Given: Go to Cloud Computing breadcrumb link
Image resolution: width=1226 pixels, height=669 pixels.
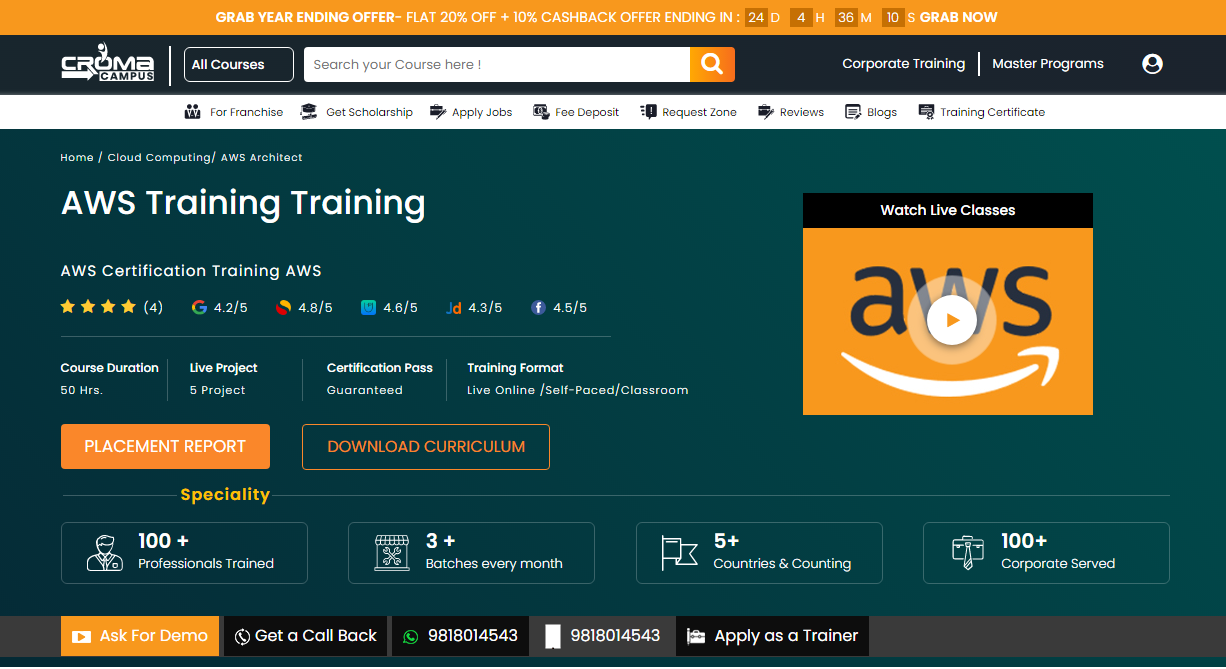Looking at the screenshot, I should point(159,158).
